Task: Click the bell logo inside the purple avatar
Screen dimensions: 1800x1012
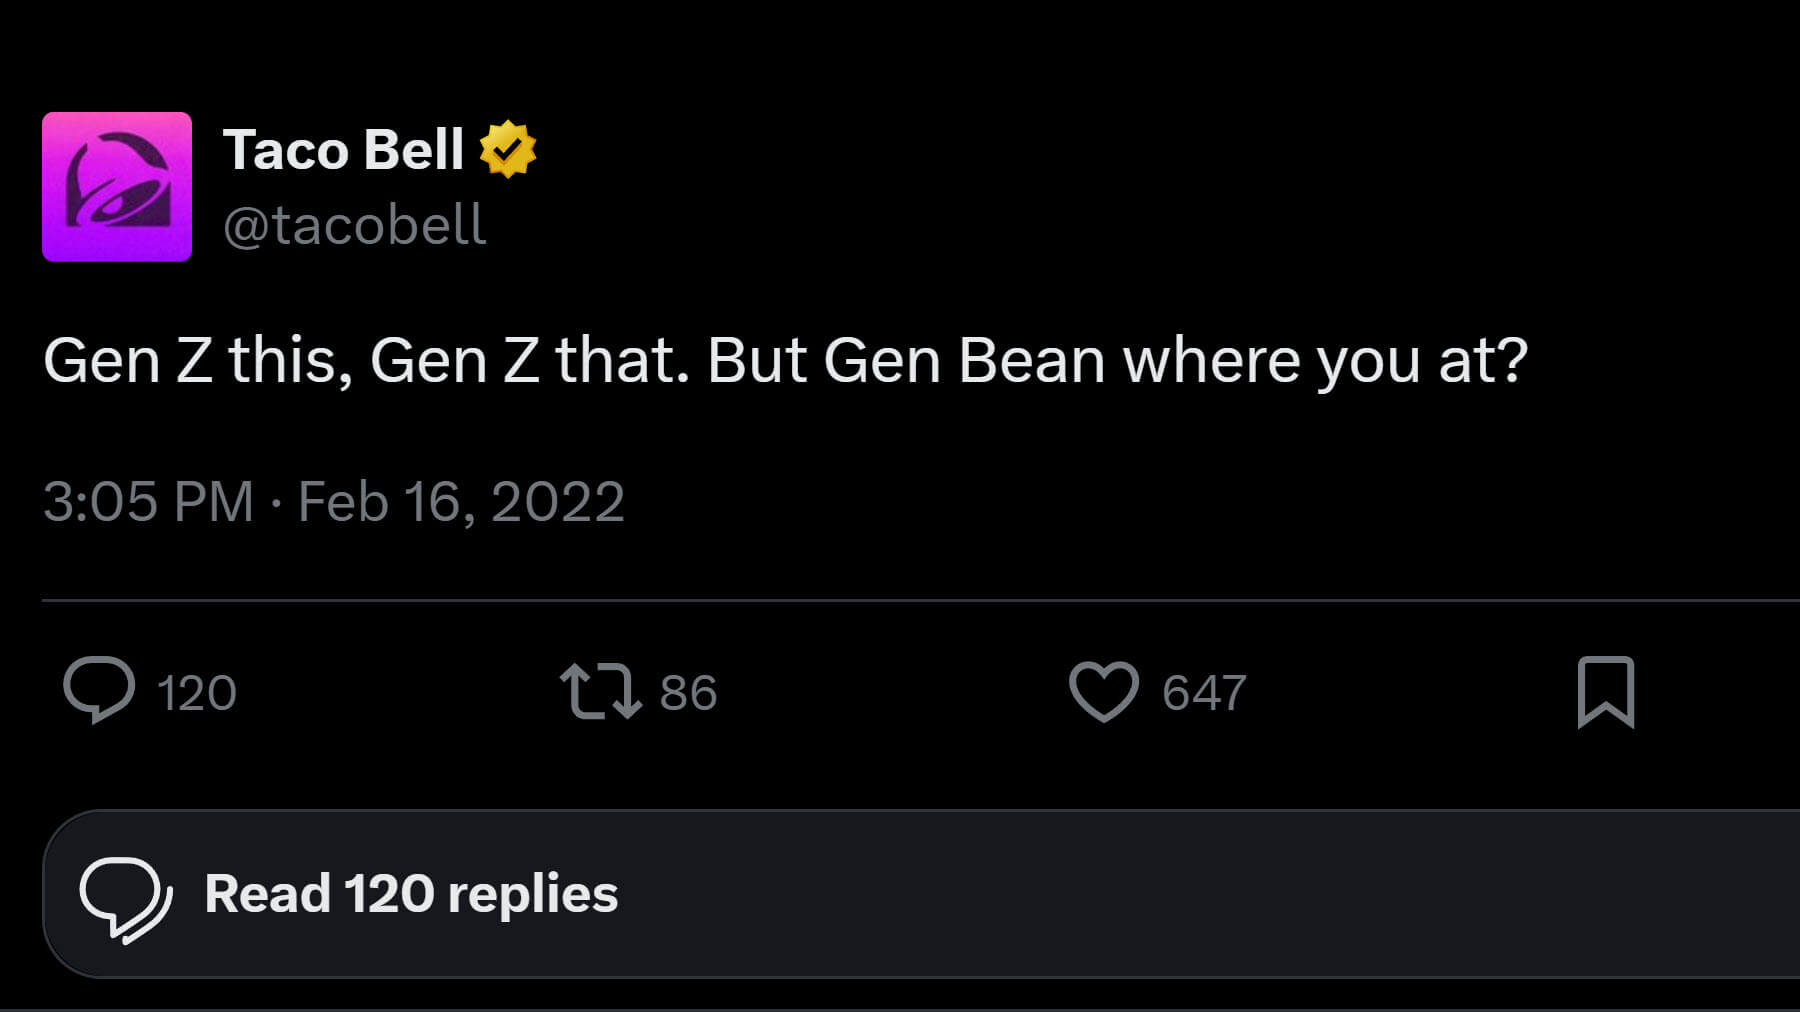Action: pos(116,180)
